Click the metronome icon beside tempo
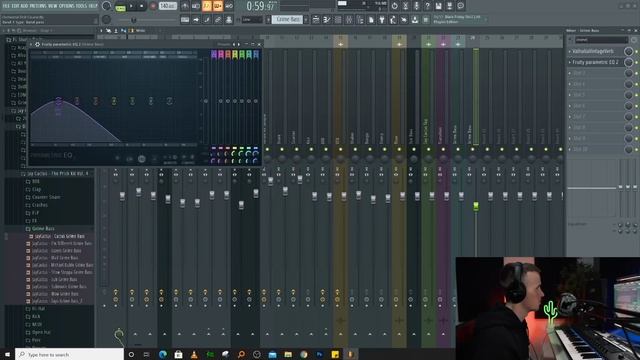640x360 pixels. click(185, 6)
